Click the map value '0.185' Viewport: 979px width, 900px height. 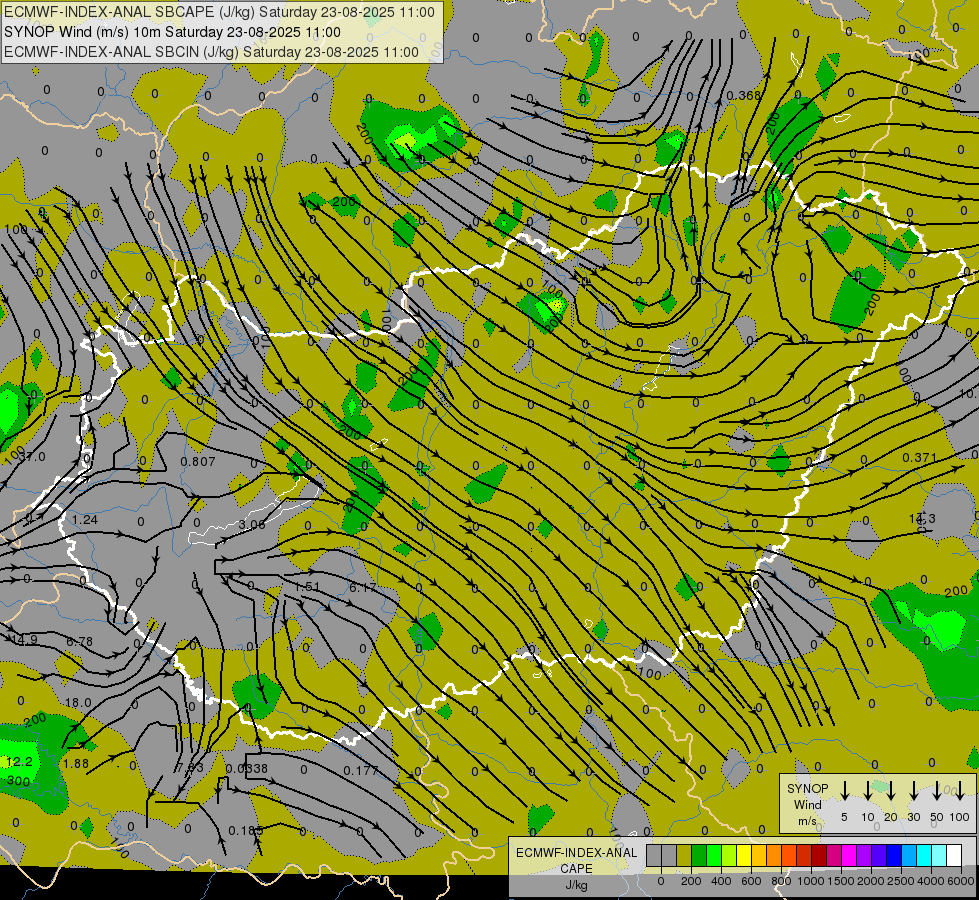(x=245, y=830)
